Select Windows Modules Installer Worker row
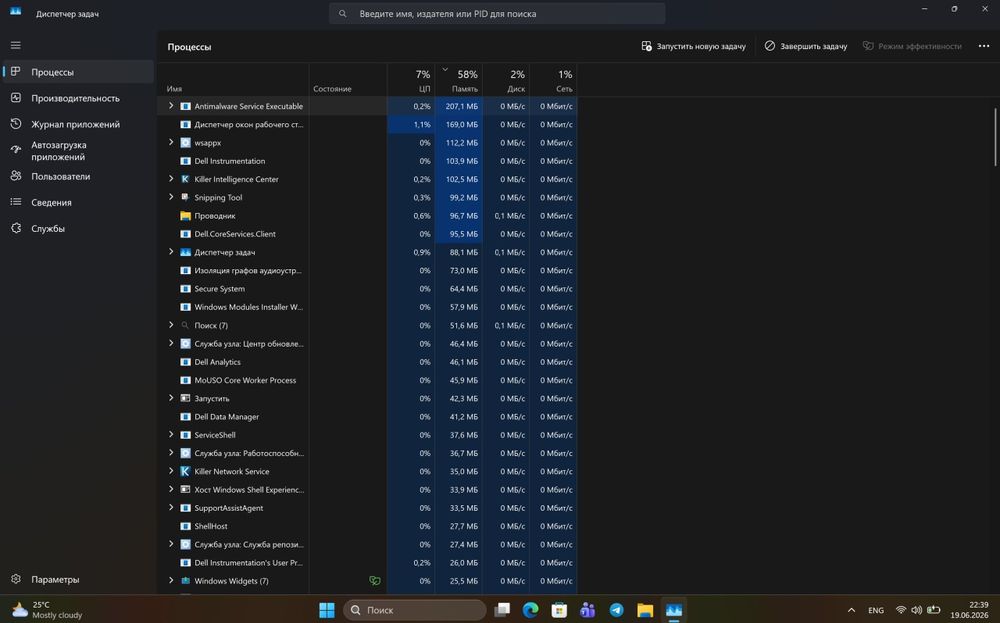Screen dimensions: 1000x623 [x=367, y=307]
